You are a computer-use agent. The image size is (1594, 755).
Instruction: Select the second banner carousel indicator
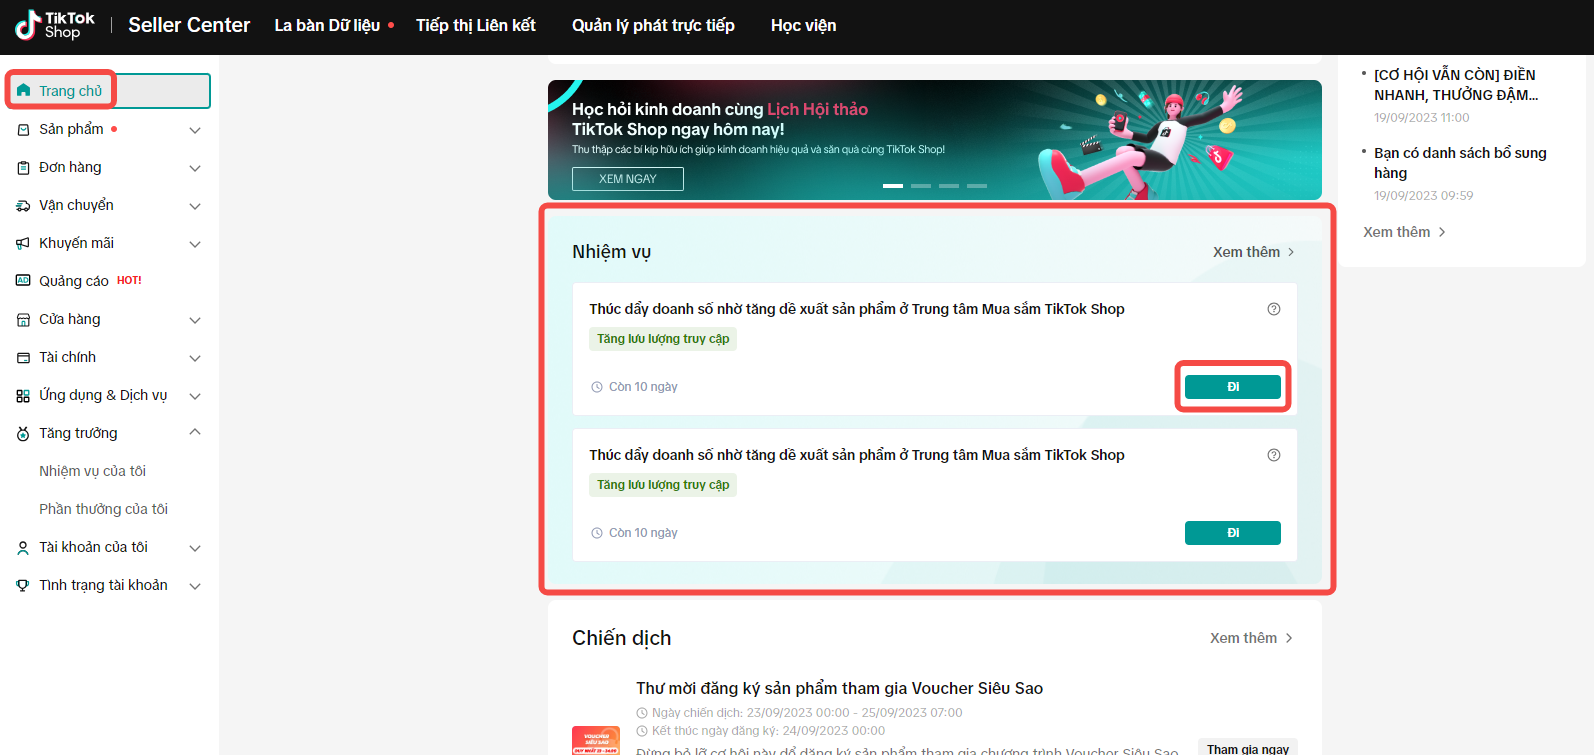(x=921, y=186)
